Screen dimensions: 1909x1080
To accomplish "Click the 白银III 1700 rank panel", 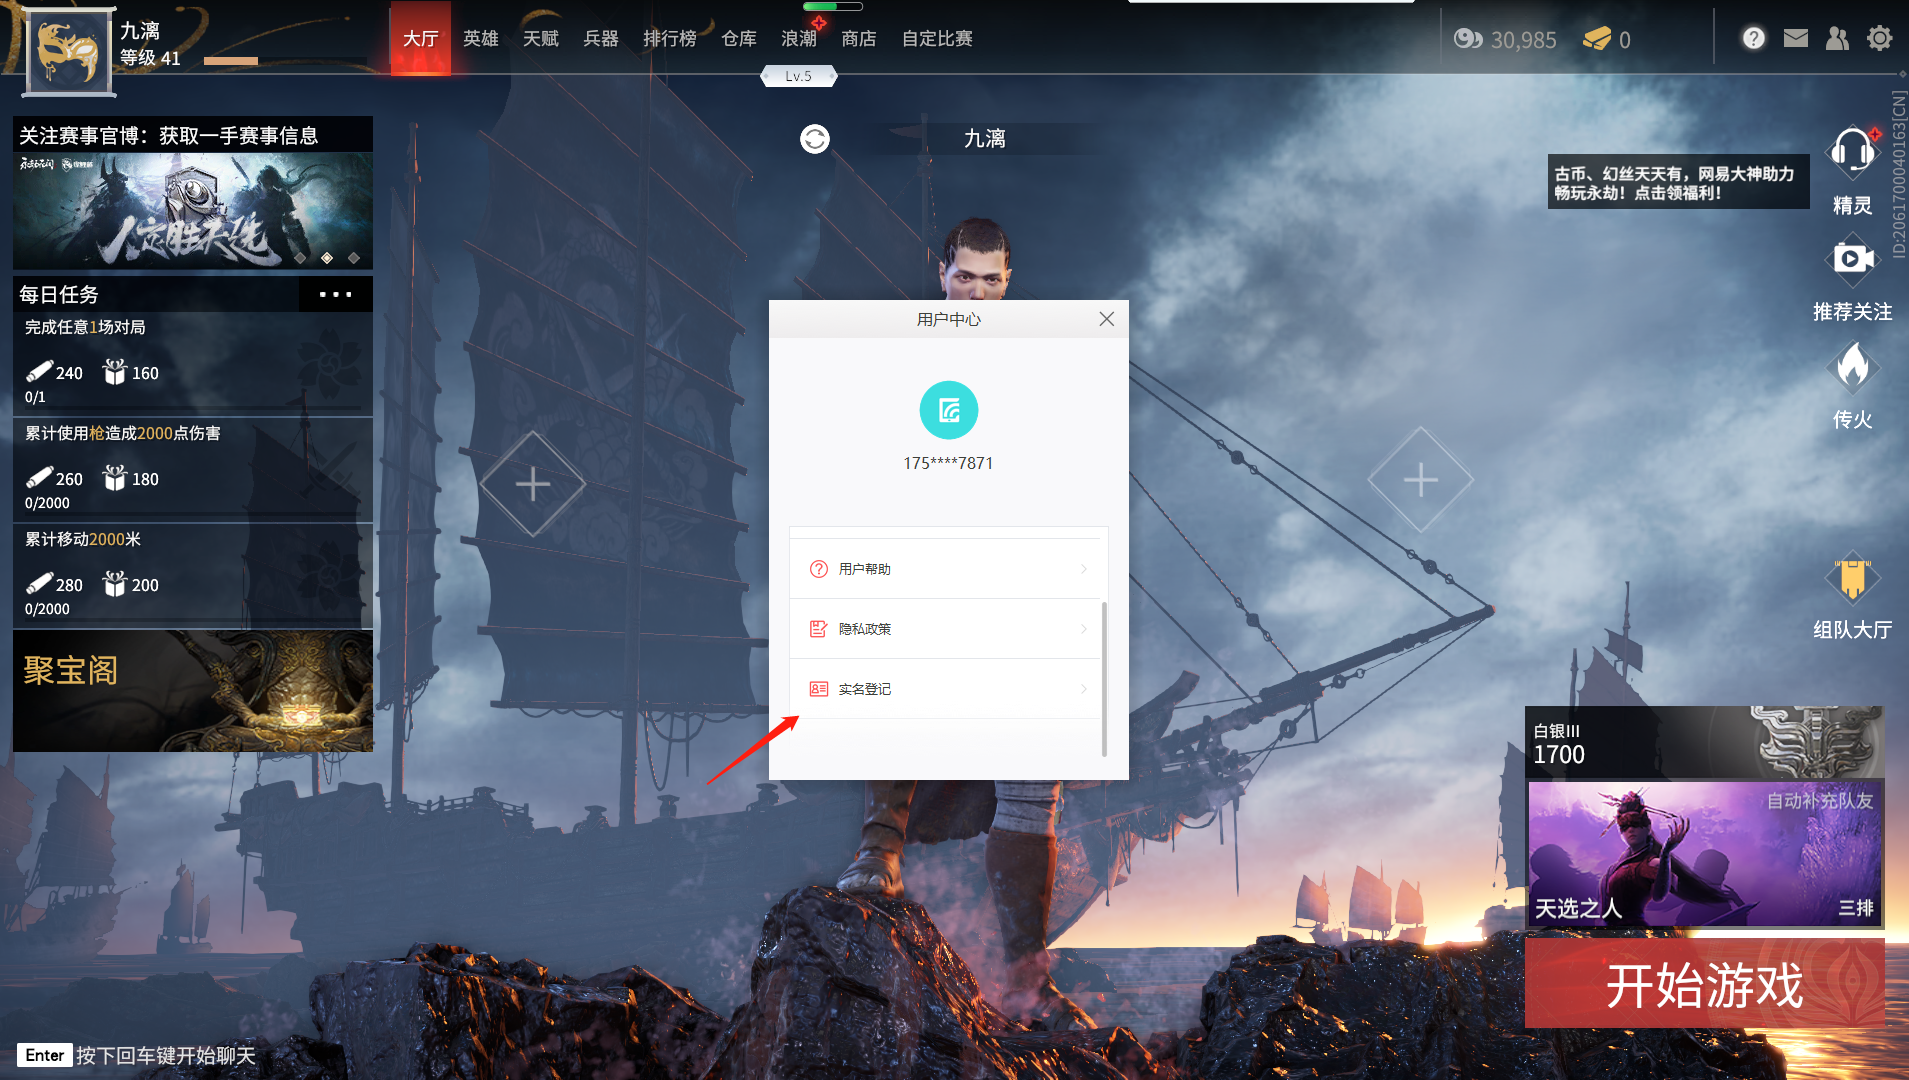I will [x=1704, y=742].
